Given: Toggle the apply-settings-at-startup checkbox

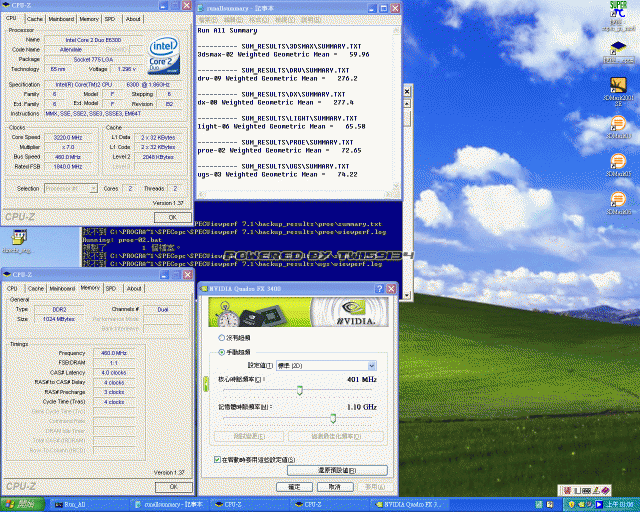Looking at the screenshot, I should pyautogui.click(x=218, y=459).
